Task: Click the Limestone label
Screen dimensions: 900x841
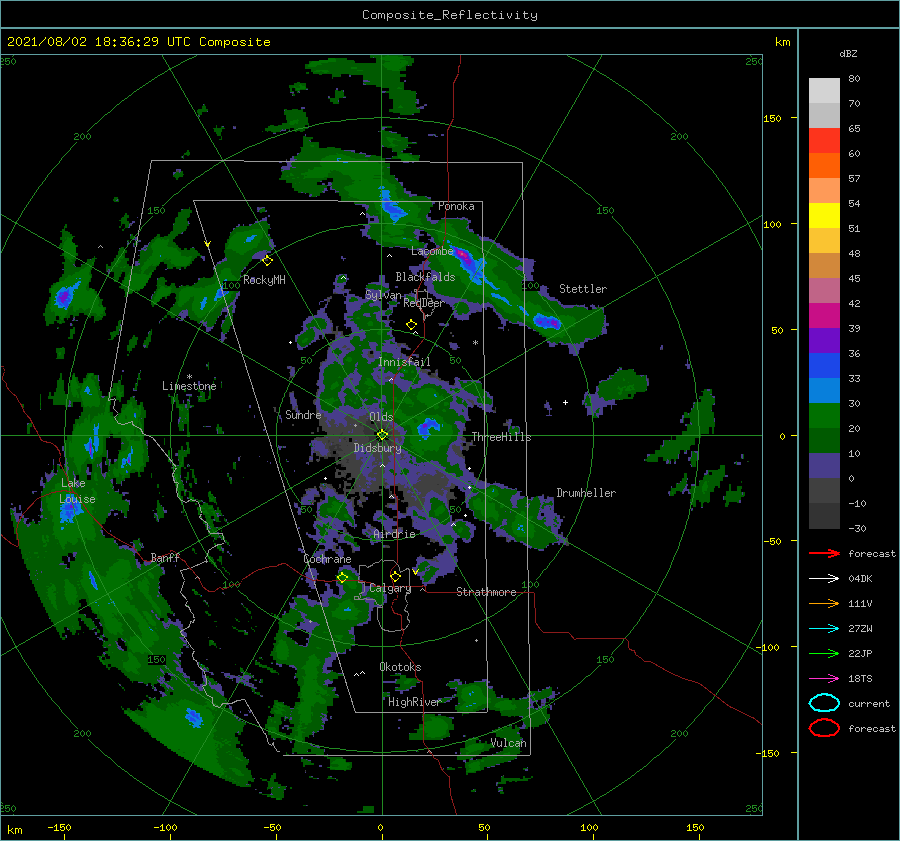Action: pos(189,386)
